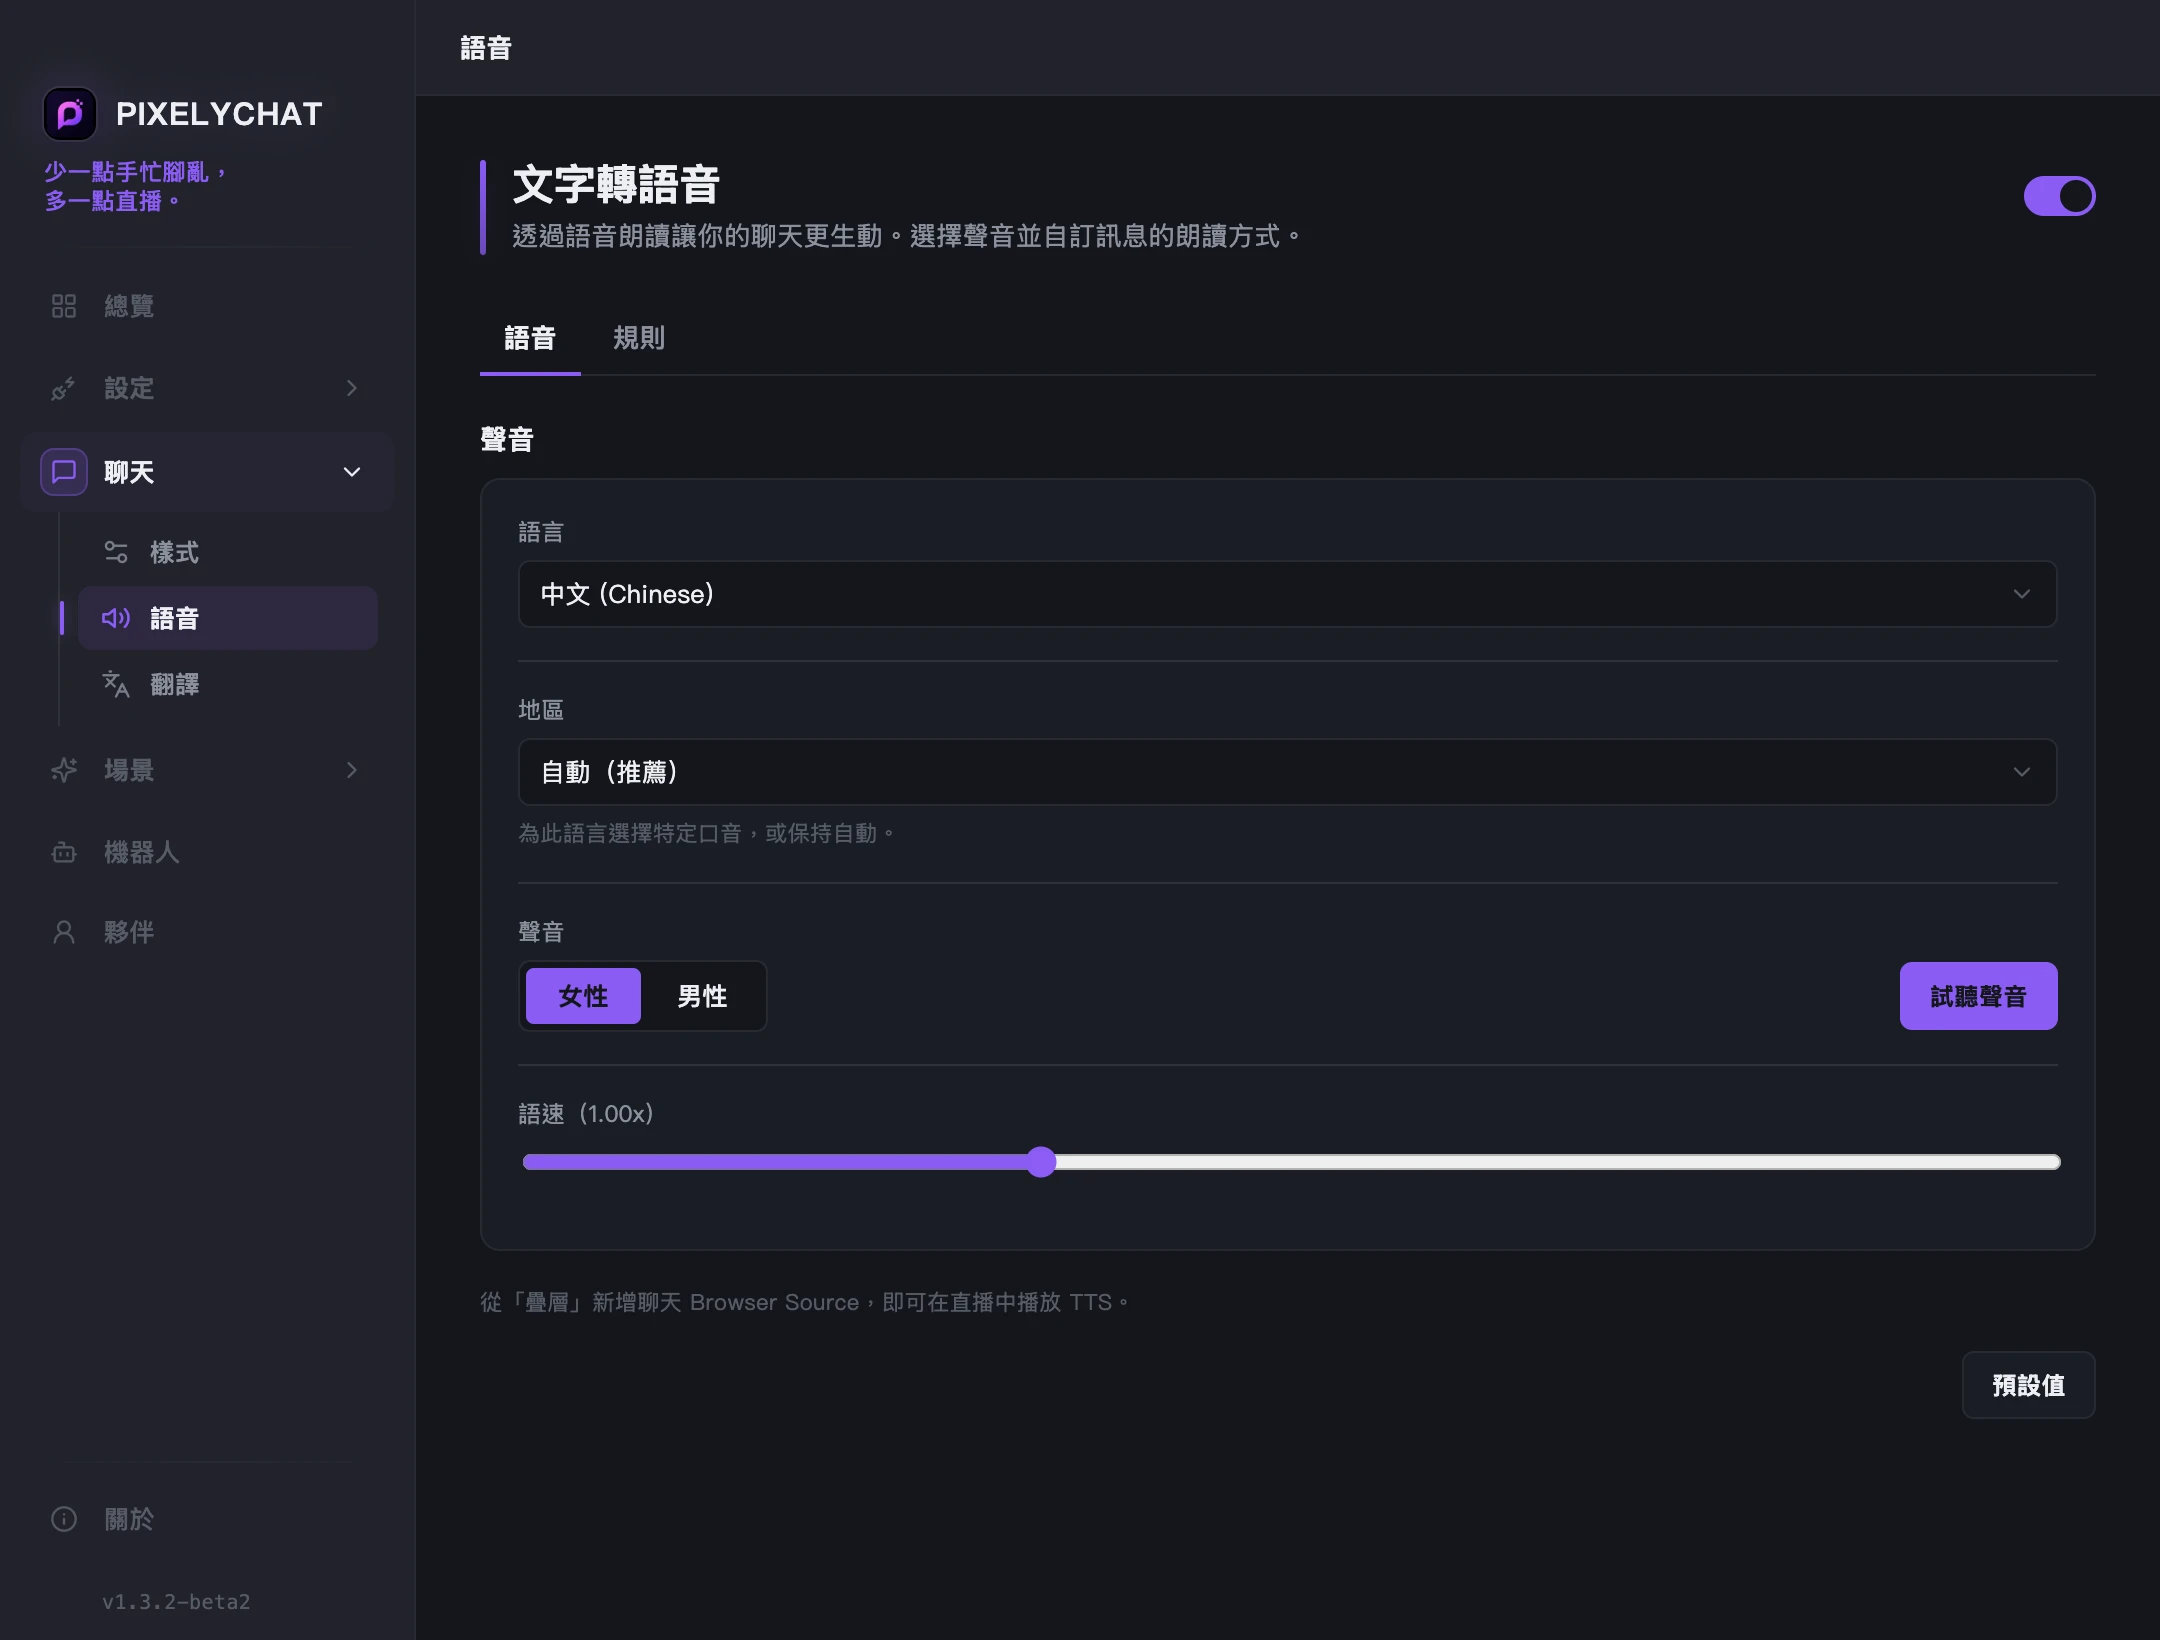Viewport: 2160px width, 1640px height.
Task: Click the defaults (預設值) button
Action: (x=2028, y=1385)
